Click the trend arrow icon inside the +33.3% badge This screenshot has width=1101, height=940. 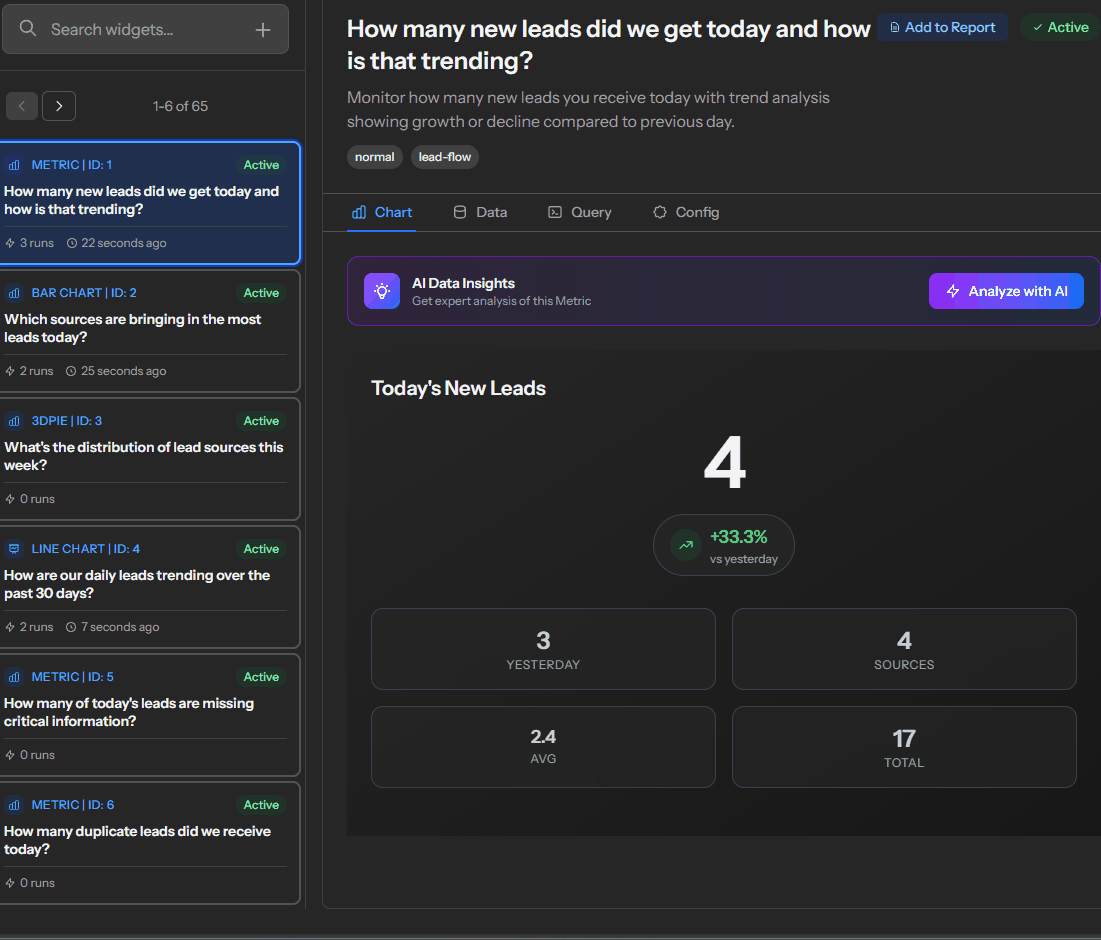(x=685, y=545)
